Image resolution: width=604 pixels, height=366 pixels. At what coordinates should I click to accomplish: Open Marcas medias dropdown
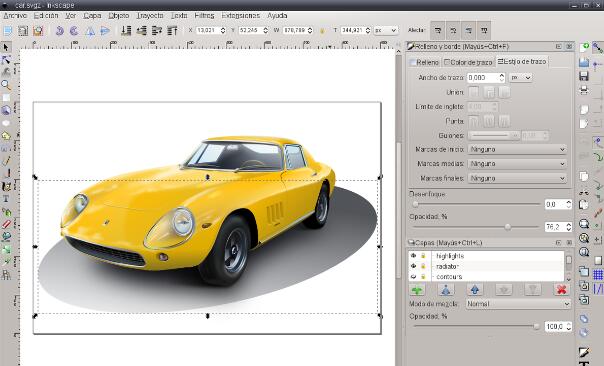point(517,164)
